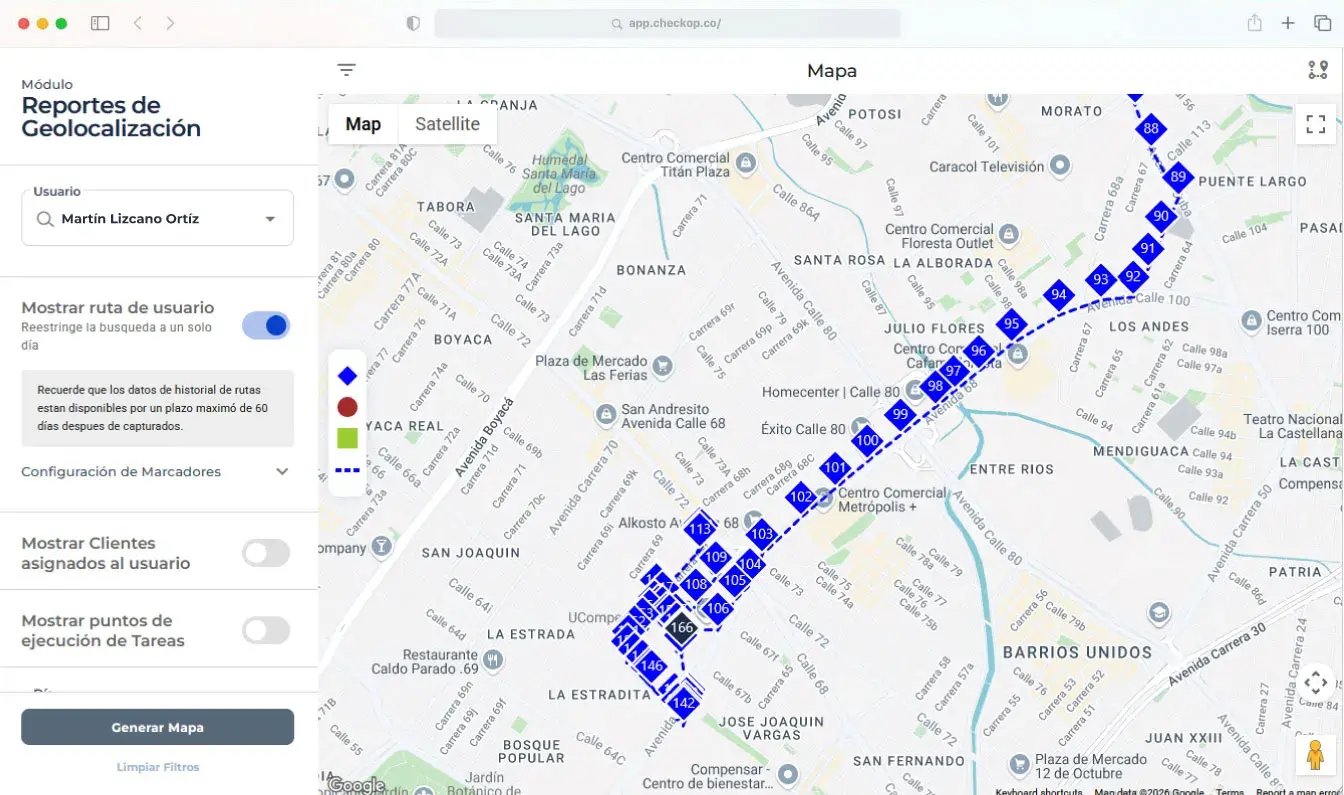Select the red circle marker in the legend
This screenshot has height=795, width=1344.
tap(346, 406)
